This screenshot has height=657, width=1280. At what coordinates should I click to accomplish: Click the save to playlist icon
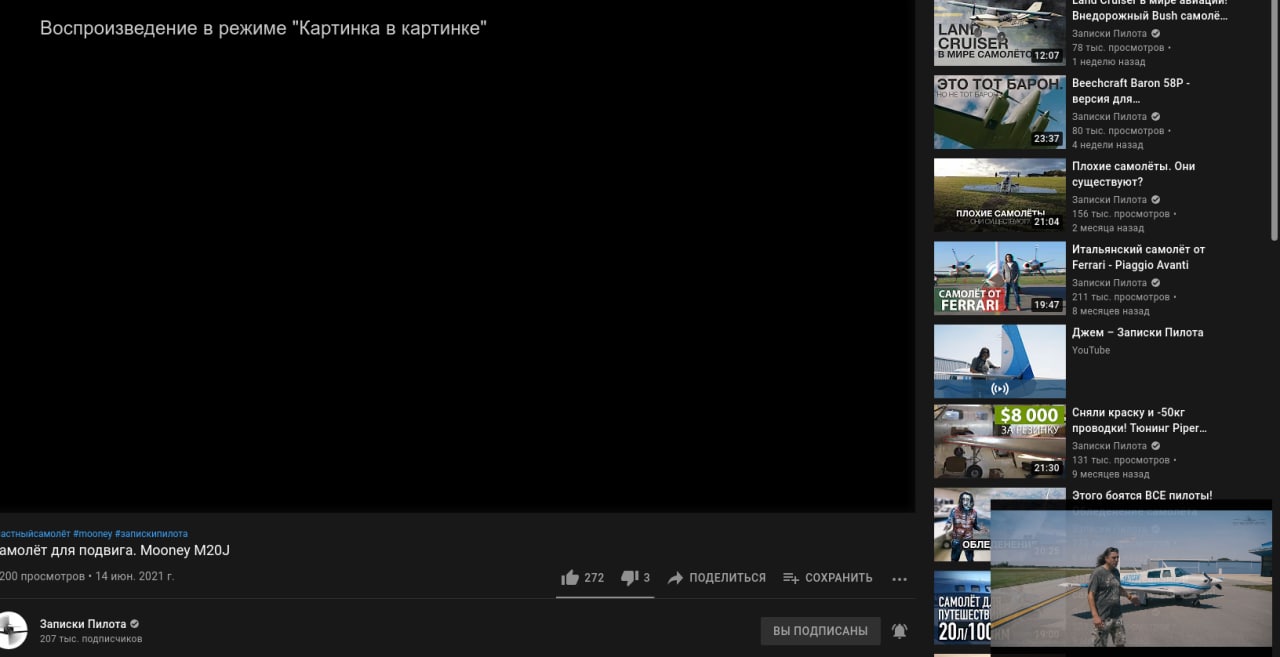pos(791,578)
